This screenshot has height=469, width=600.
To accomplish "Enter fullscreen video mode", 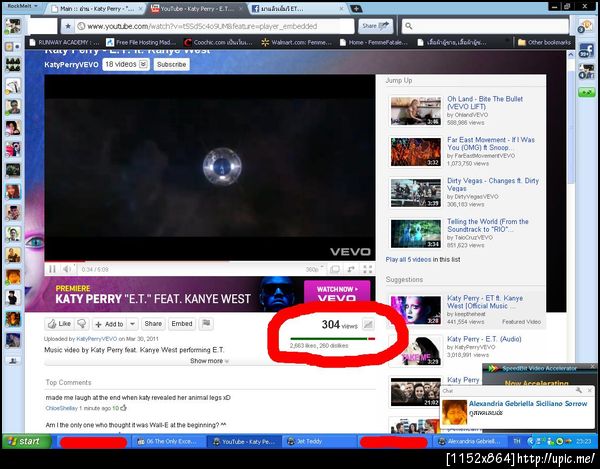I will (367, 269).
